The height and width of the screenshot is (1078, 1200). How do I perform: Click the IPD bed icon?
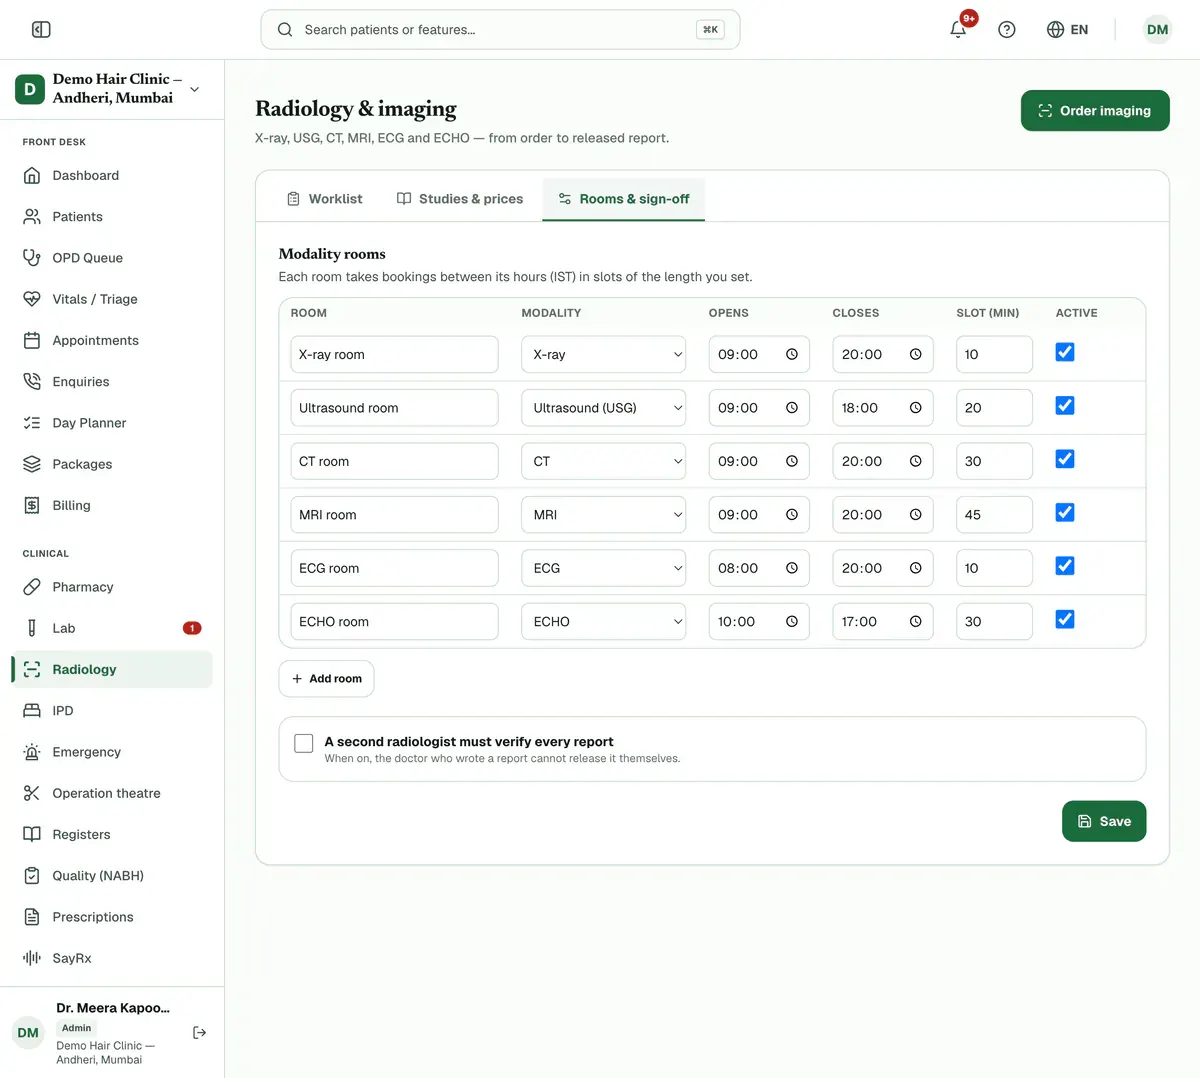(32, 711)
